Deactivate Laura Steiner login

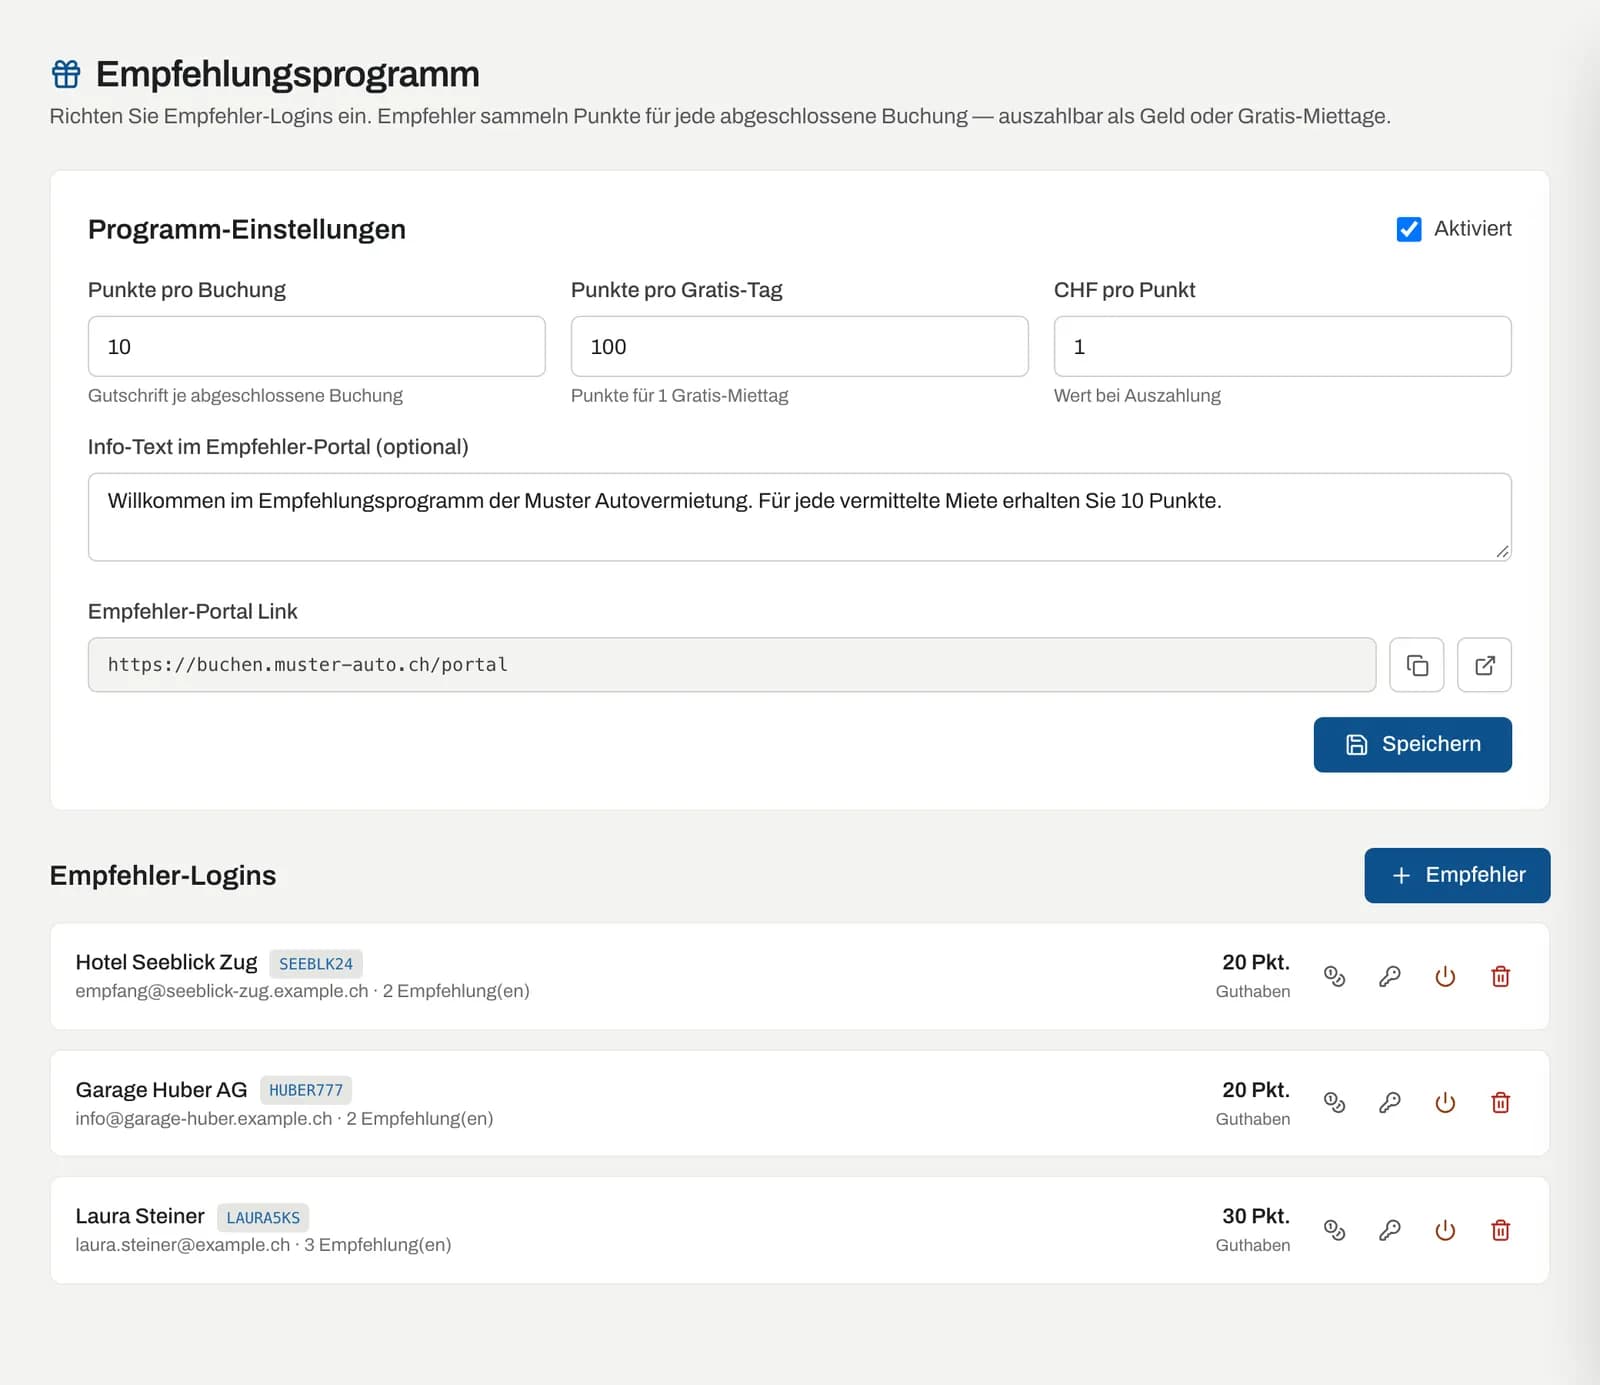1445,1230
